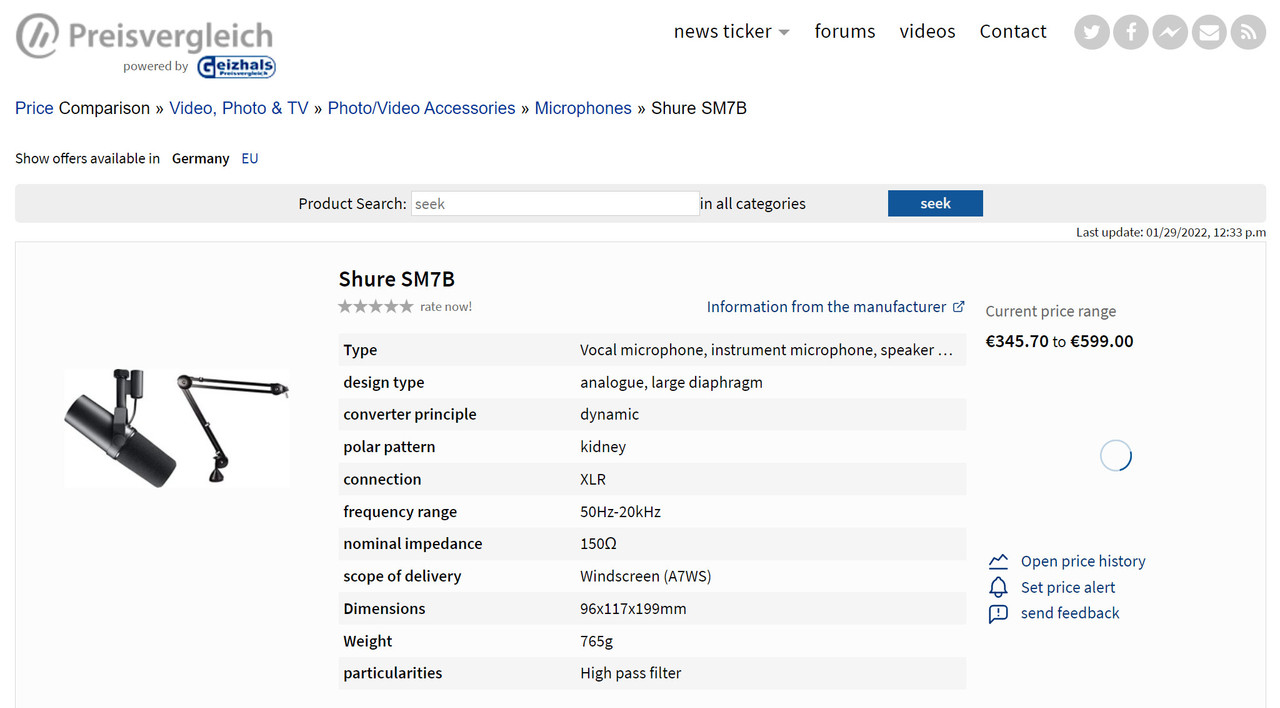Viewport: 1280px width, 708px height.
Task: Click the bell icon for price alert
Action: pyautogui.click(x=998, y=587)
